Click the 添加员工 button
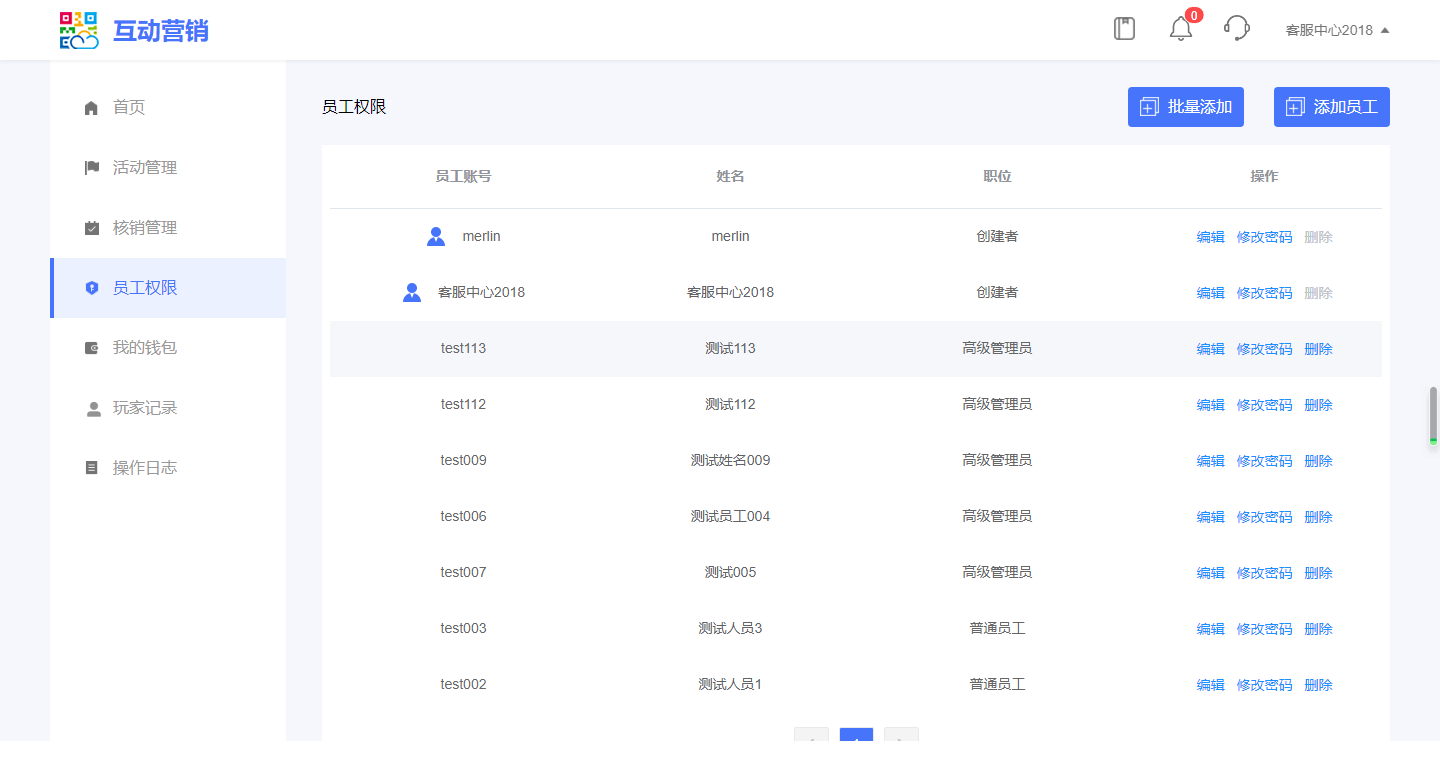 (x=1332, y=107)
